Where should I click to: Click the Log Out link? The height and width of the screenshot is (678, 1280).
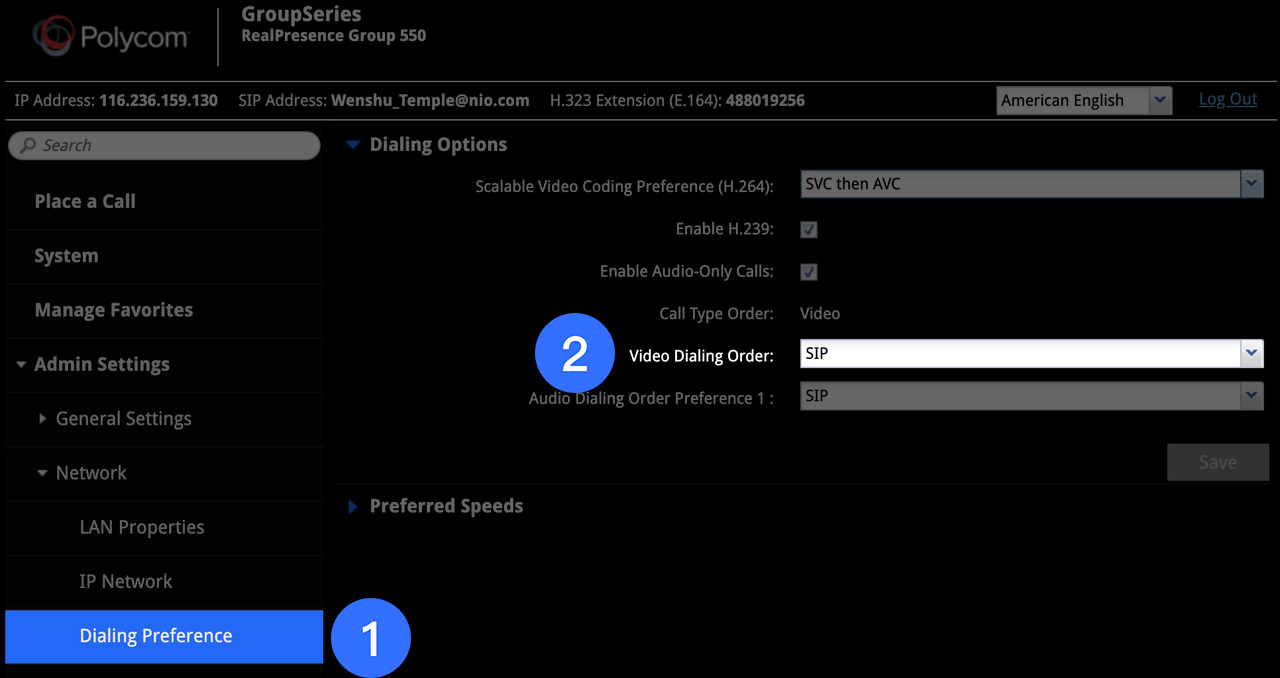(1228, 99)
